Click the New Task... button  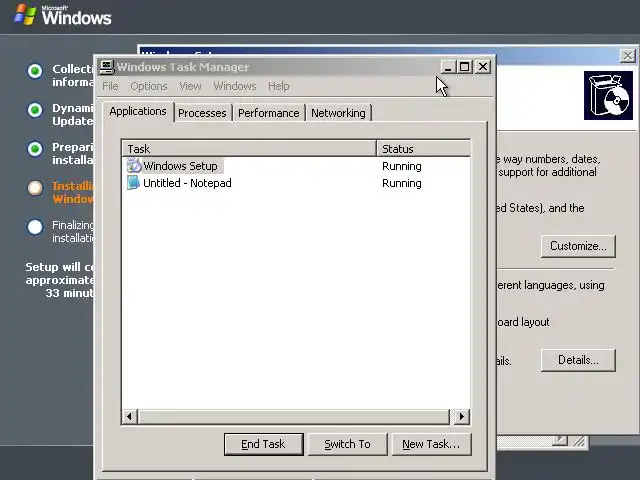tap(431, 444)
